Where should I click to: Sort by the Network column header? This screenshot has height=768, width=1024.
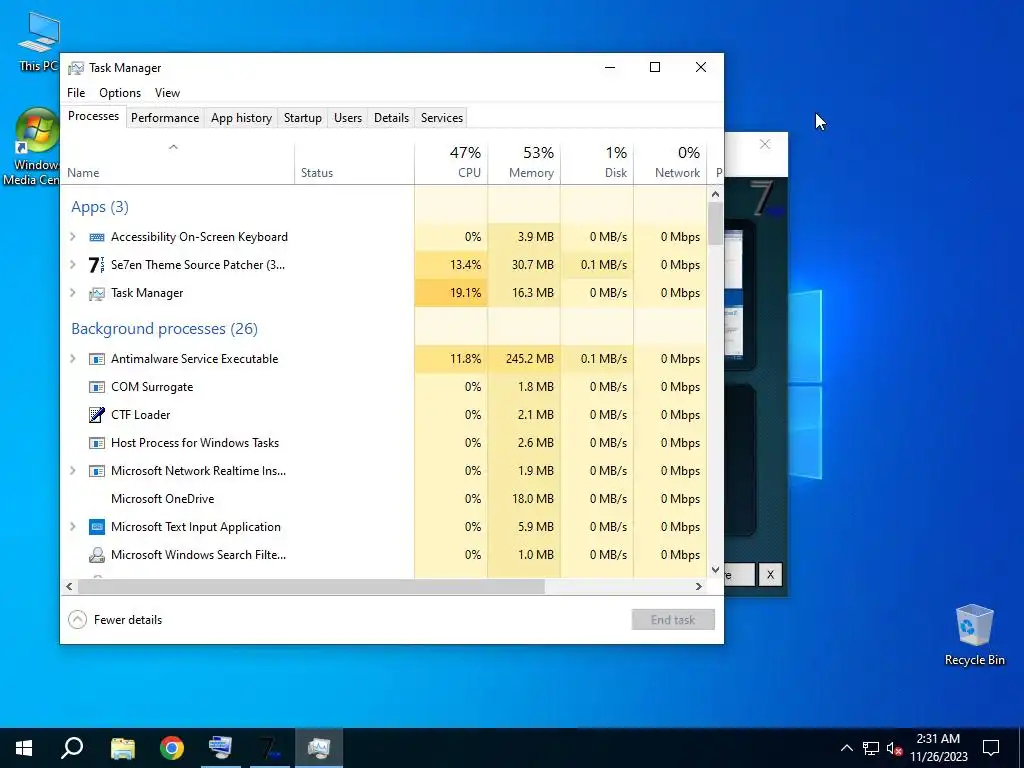pos(670,163)
